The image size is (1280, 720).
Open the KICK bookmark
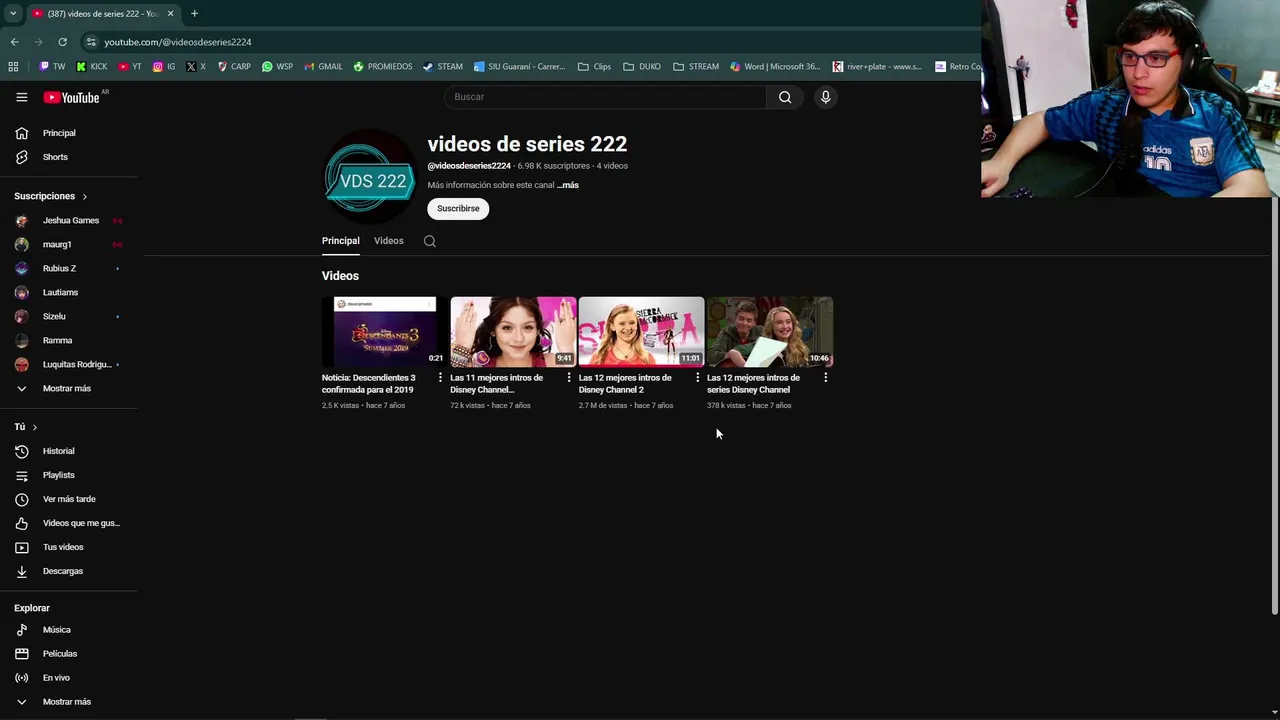(92, 67)
